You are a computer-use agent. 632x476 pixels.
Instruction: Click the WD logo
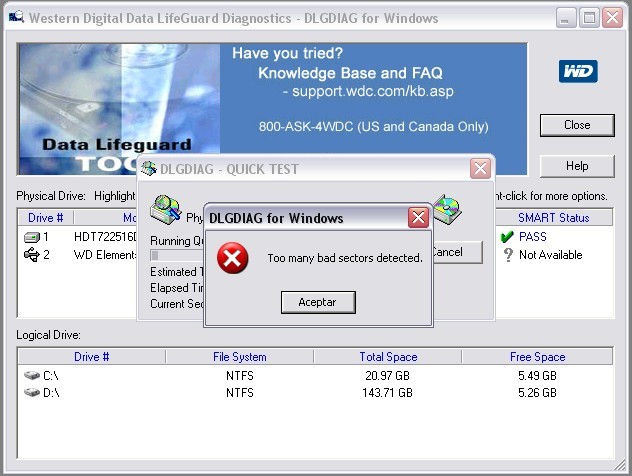578,71
